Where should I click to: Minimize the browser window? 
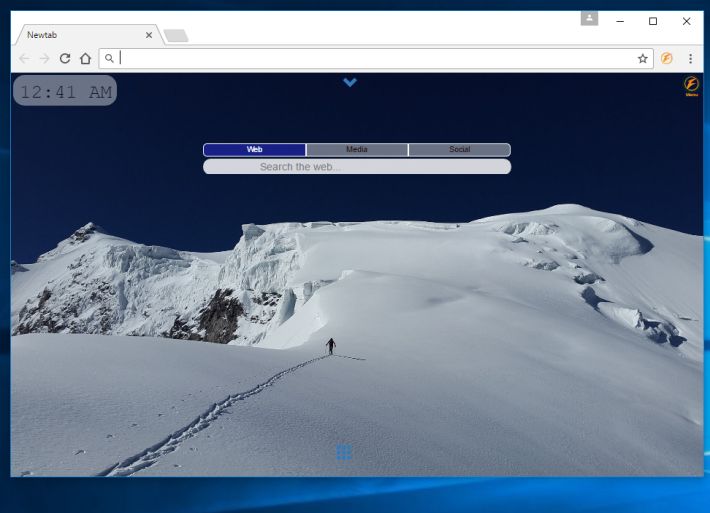[x=620, y=21]
